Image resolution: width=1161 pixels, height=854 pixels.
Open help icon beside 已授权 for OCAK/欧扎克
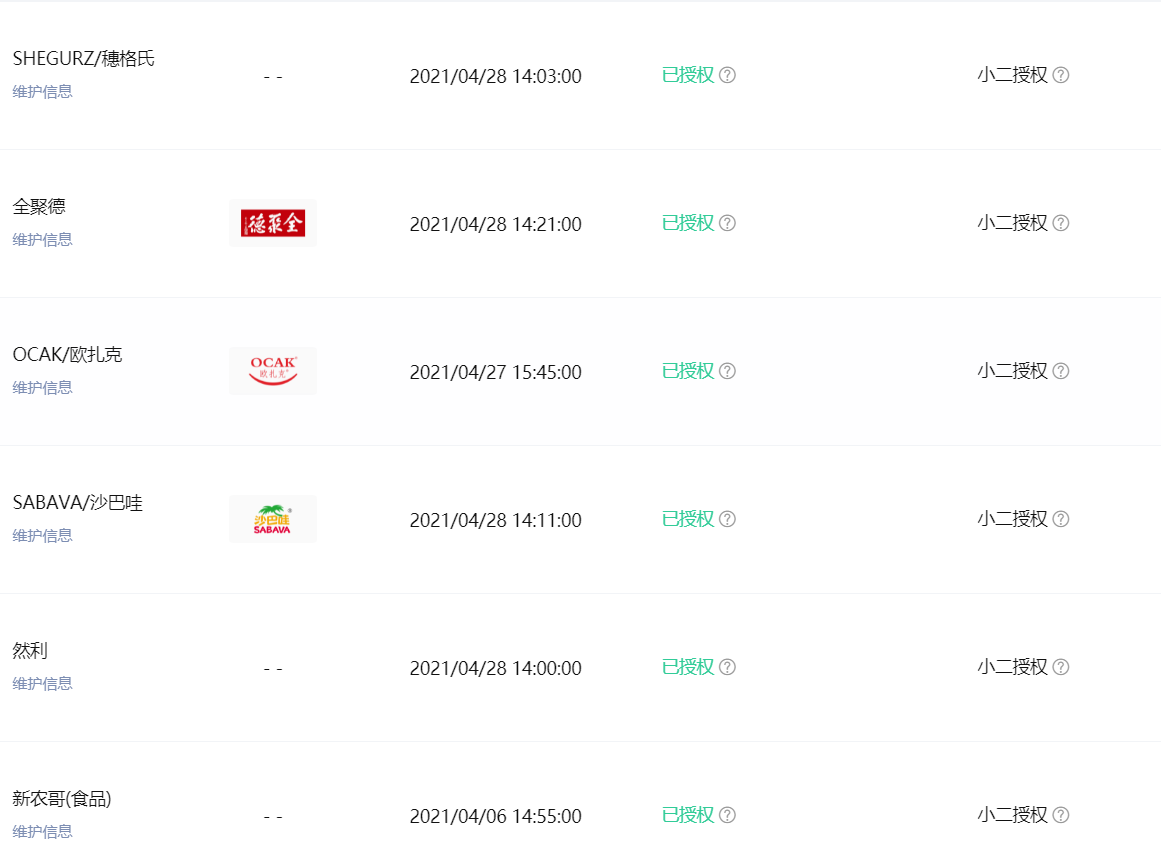click(x=727, y=371)
